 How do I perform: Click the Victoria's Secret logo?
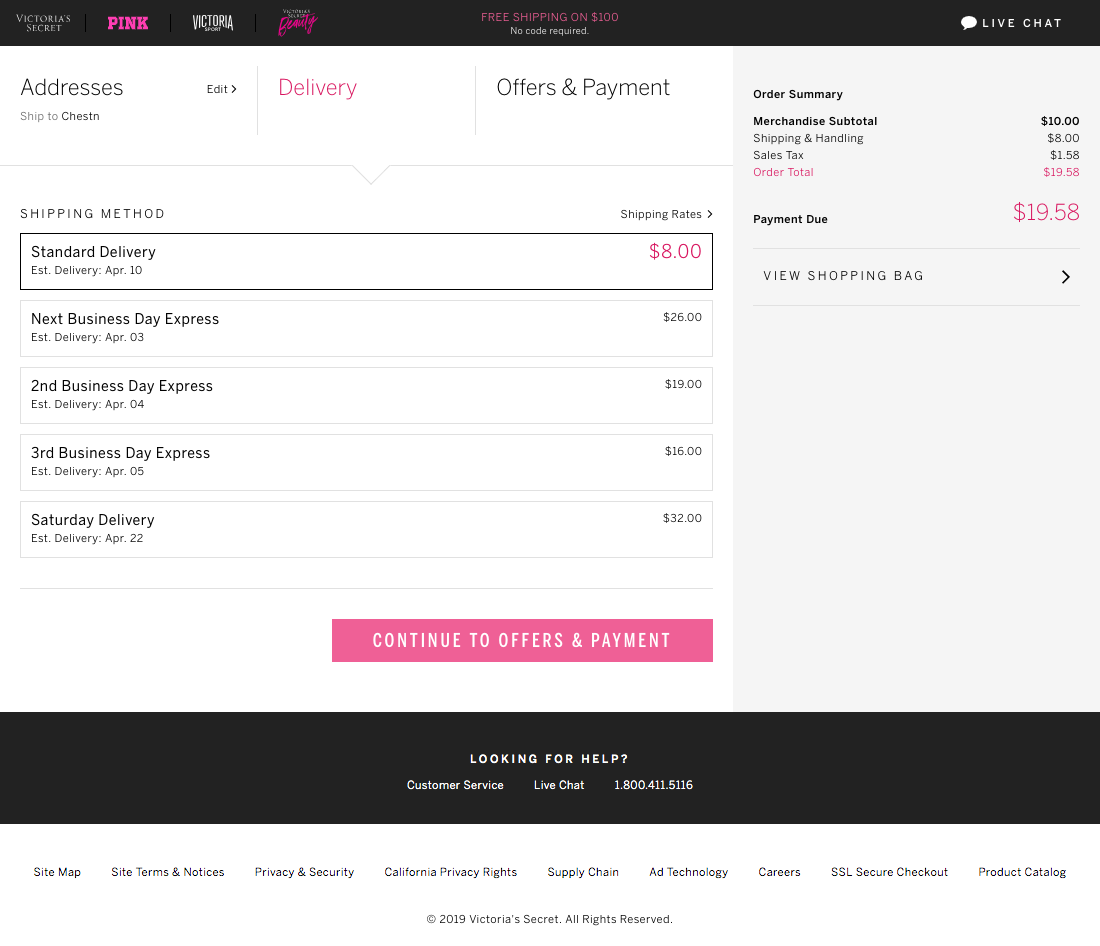point(44,23)
